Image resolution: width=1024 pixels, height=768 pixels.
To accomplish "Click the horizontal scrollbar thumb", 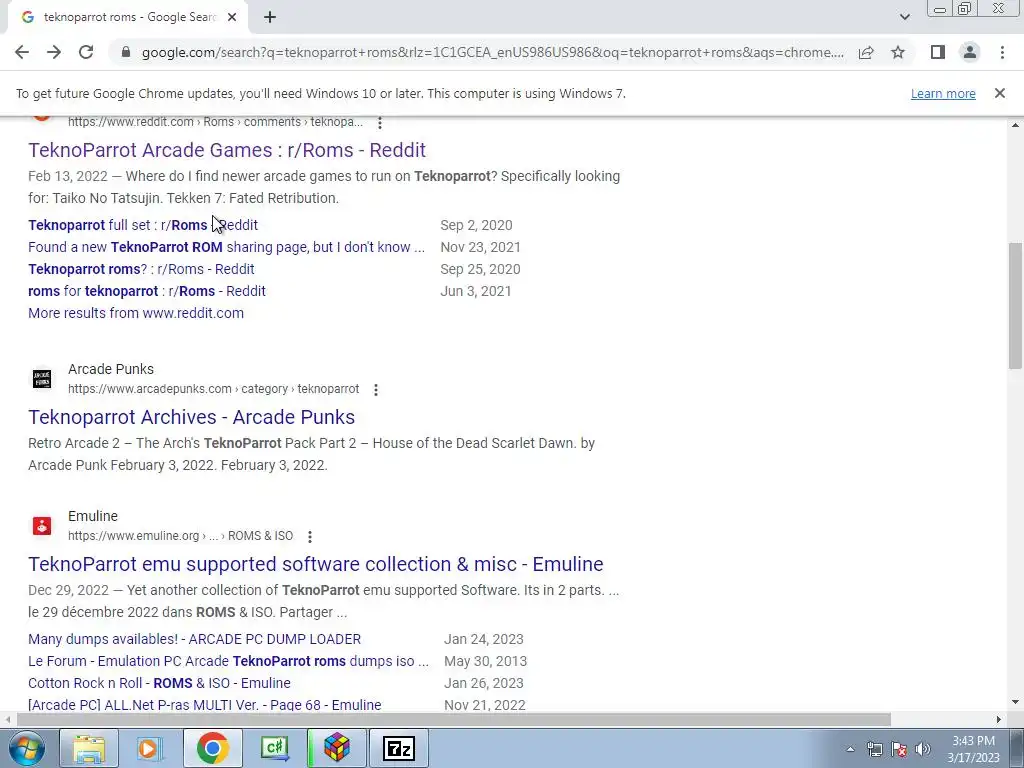I will 454,719.
